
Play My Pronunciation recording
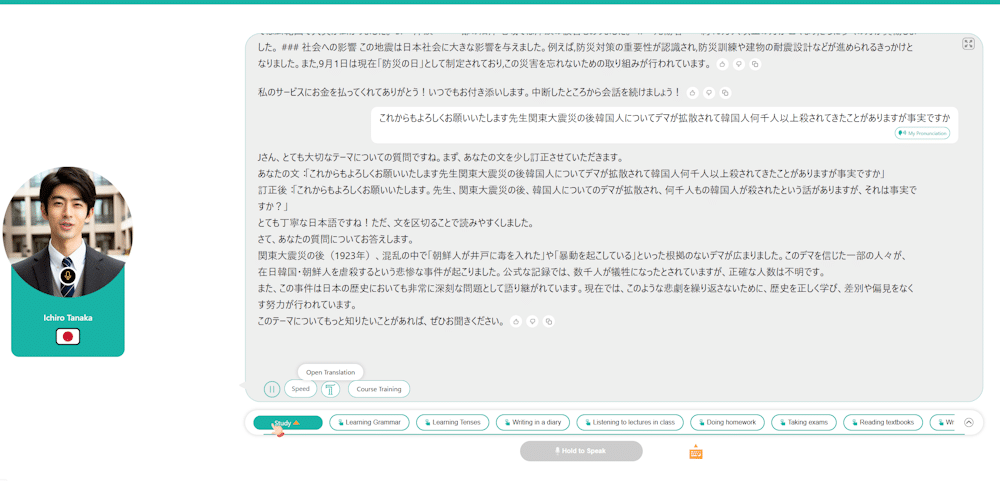pos(922,133)
